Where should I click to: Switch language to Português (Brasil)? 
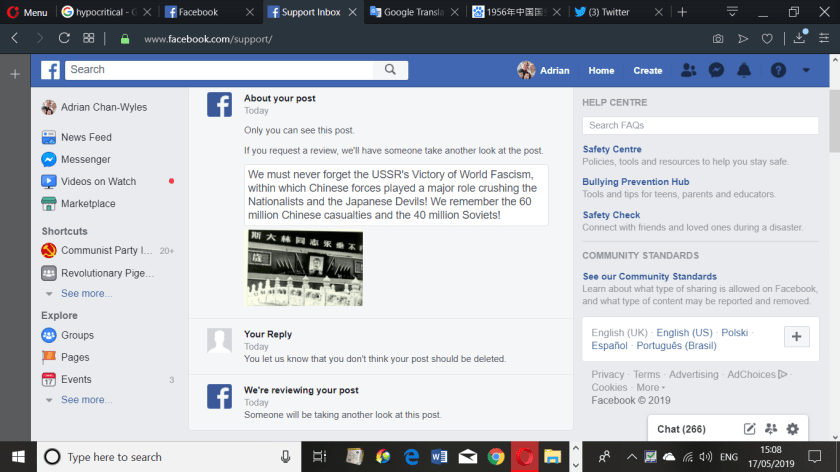[676, 346]
